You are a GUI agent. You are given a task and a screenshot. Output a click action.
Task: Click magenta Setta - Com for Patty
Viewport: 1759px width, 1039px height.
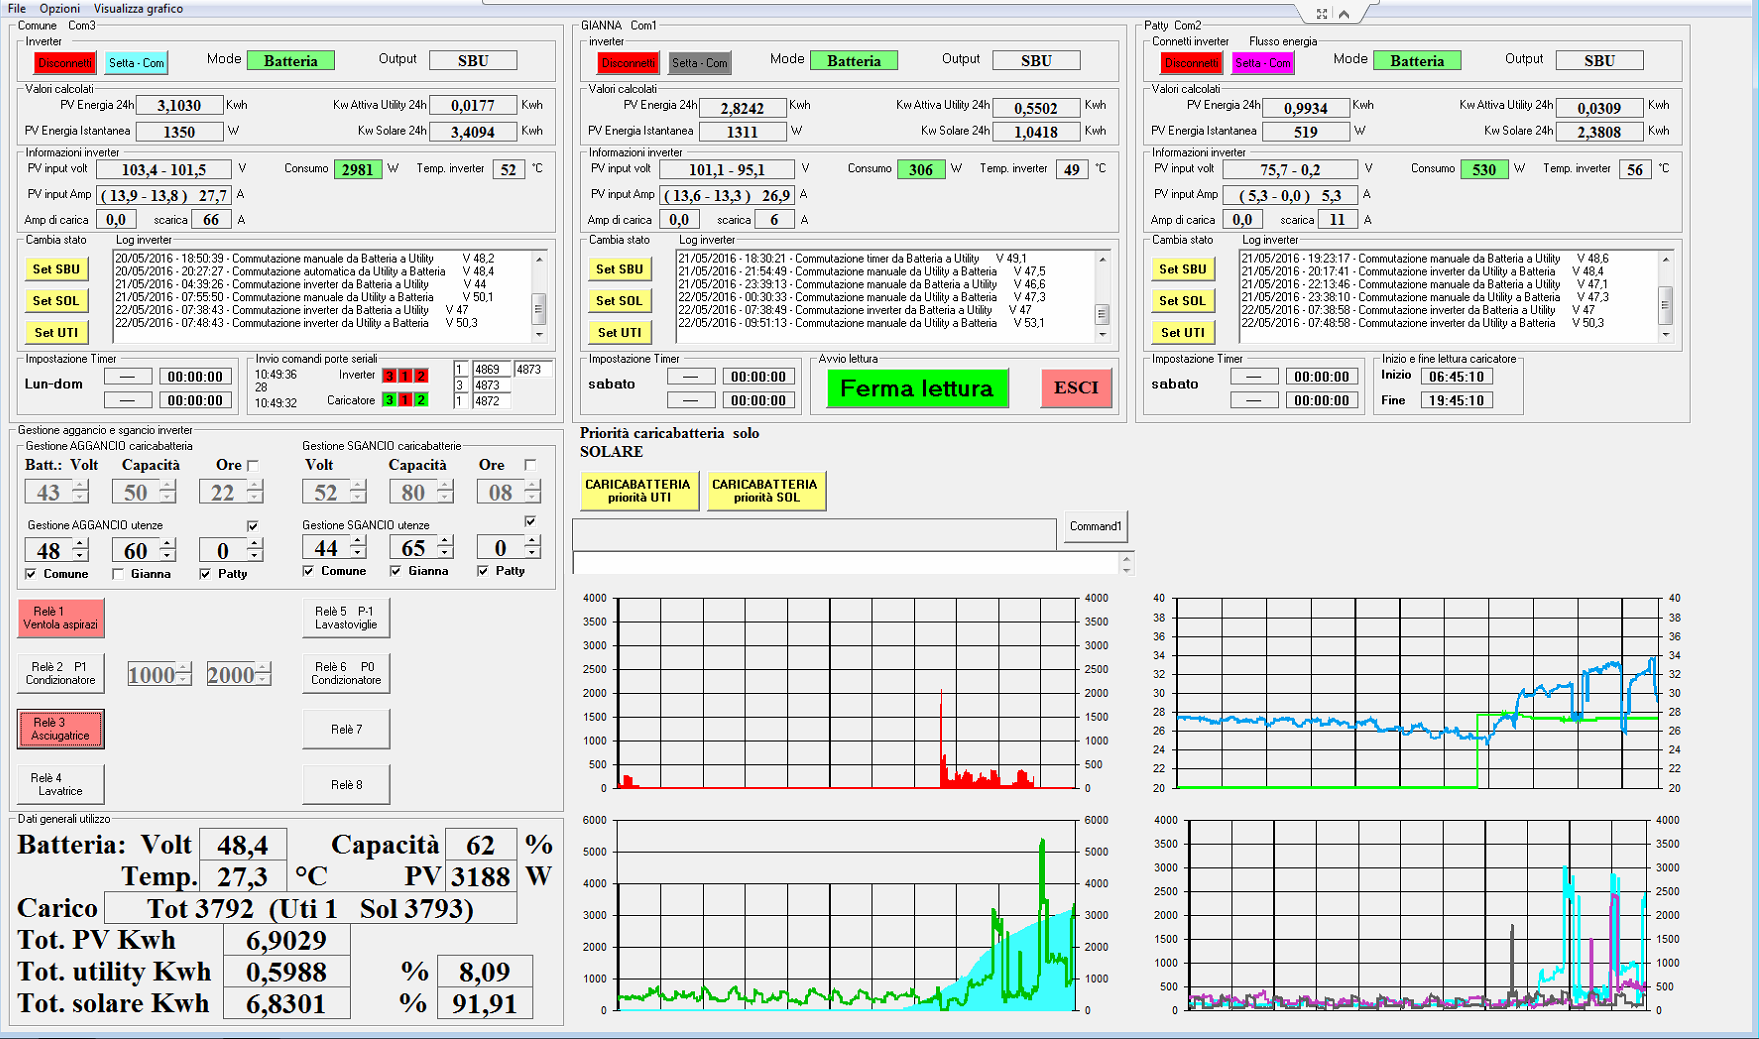(1262, 63)
